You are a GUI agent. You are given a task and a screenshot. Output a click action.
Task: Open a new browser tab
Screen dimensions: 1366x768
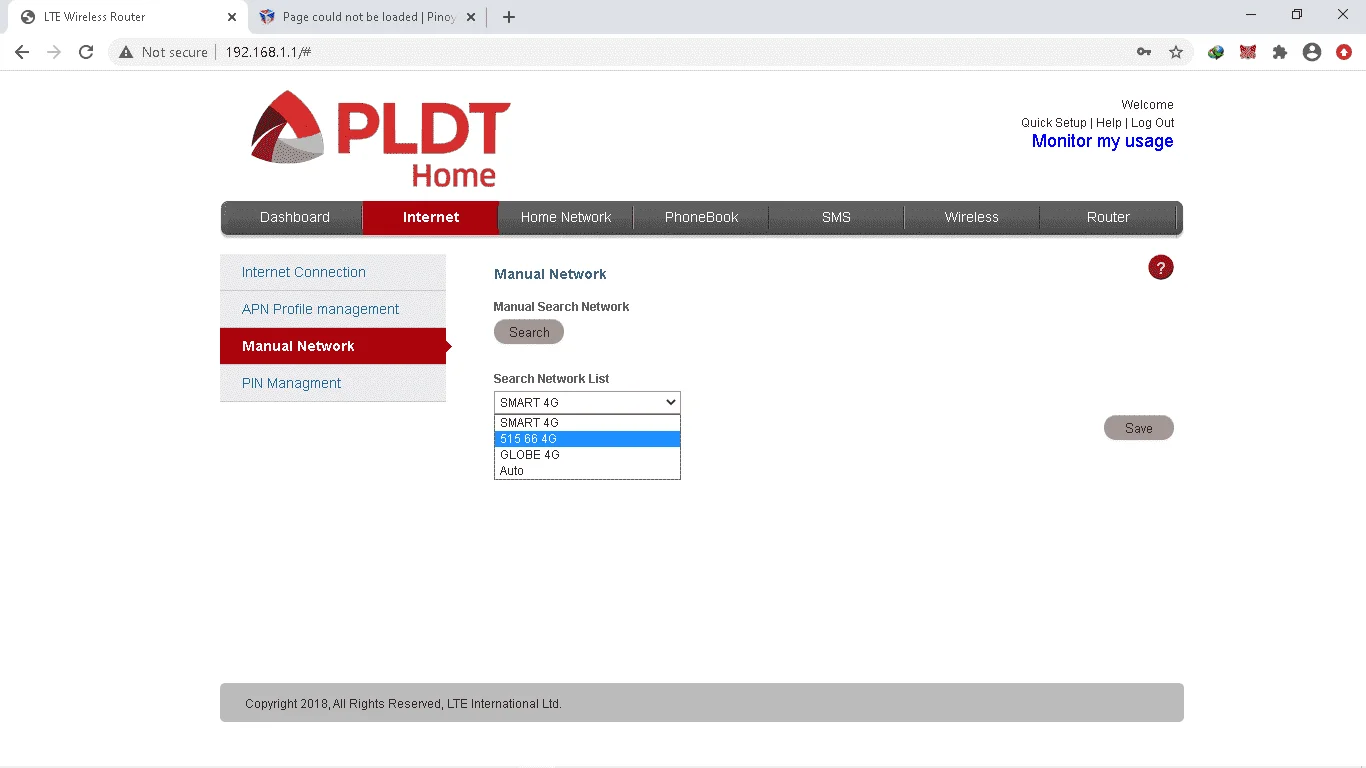(x=509, y=17)
